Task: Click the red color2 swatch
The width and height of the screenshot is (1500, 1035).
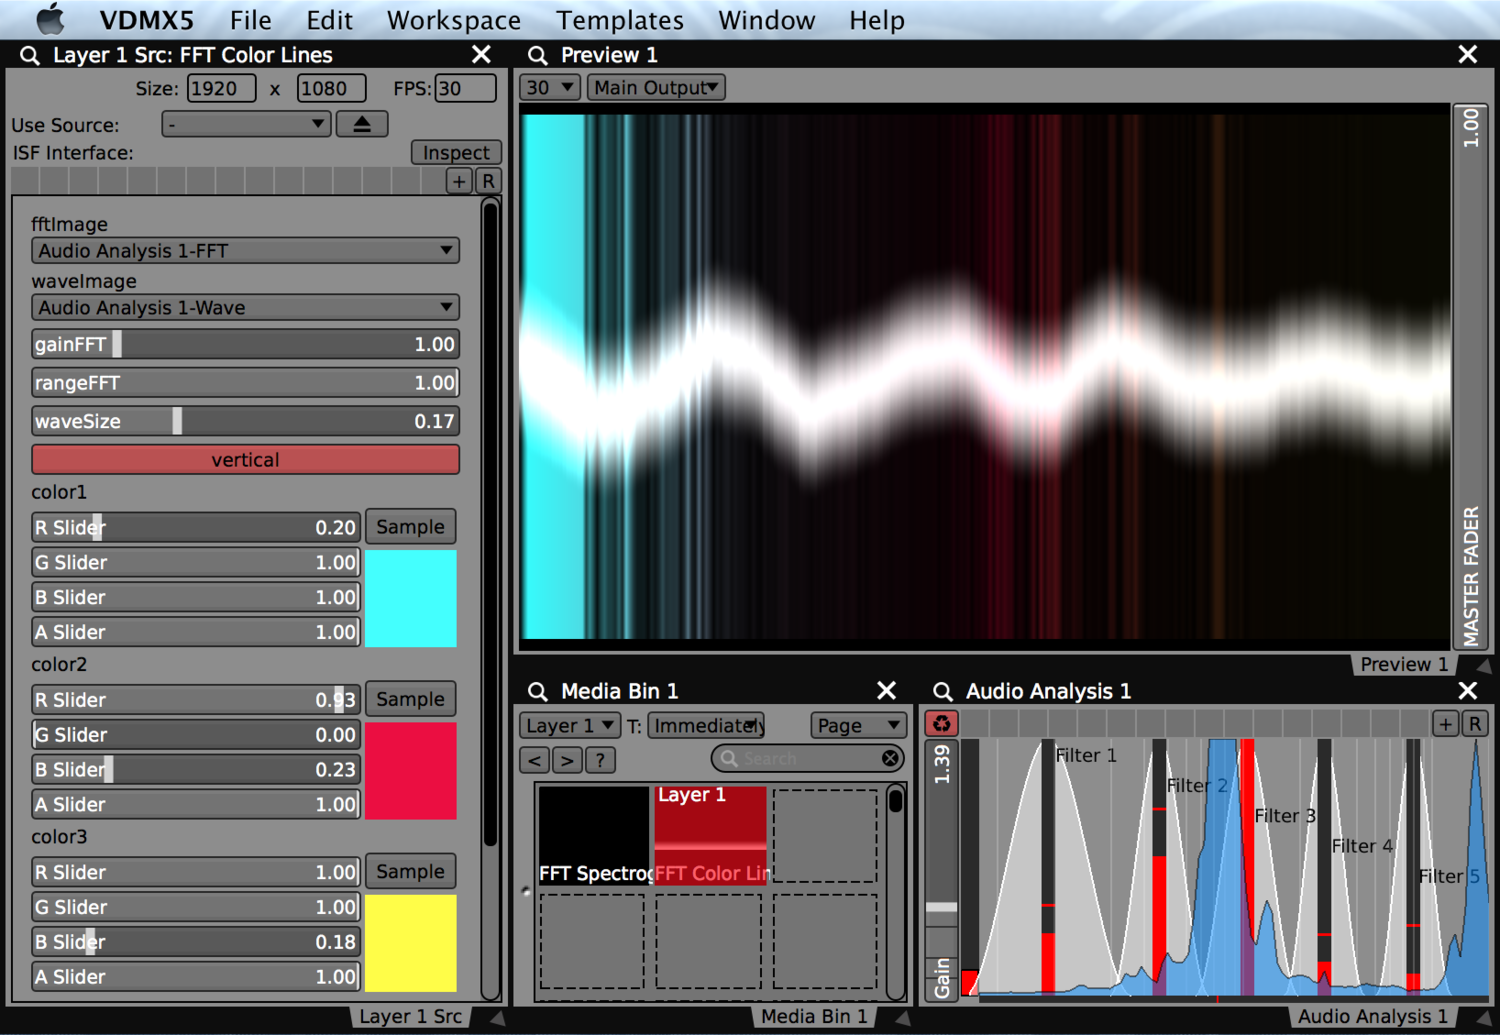Action: [411, 771]
